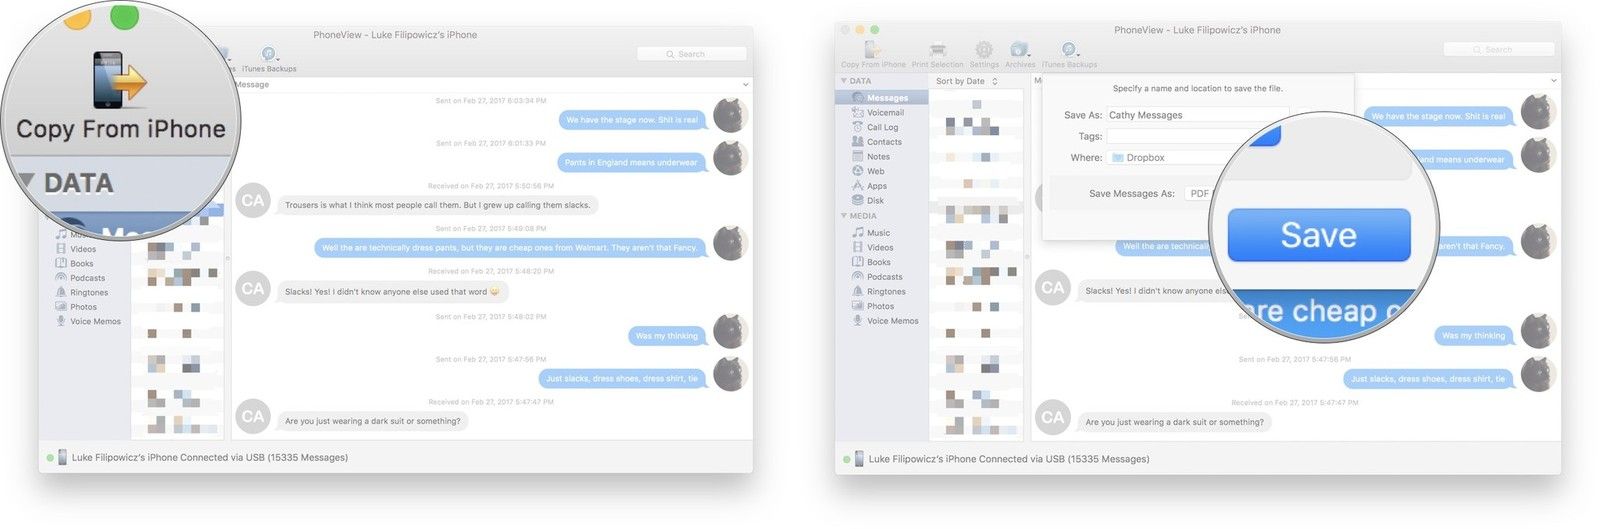Click the large blue Save button

point(1318,236)
